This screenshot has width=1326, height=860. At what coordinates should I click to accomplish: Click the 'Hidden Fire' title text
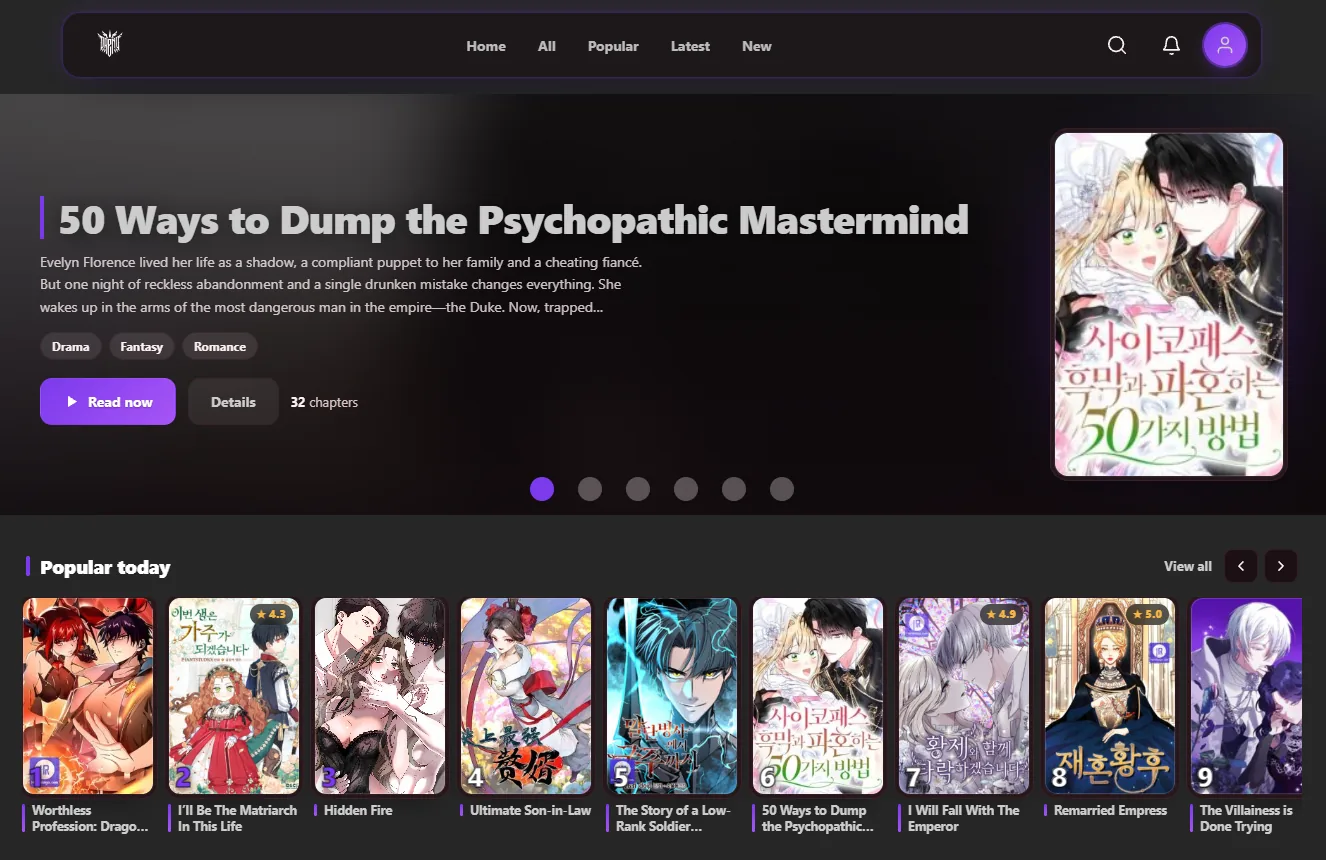358,810
